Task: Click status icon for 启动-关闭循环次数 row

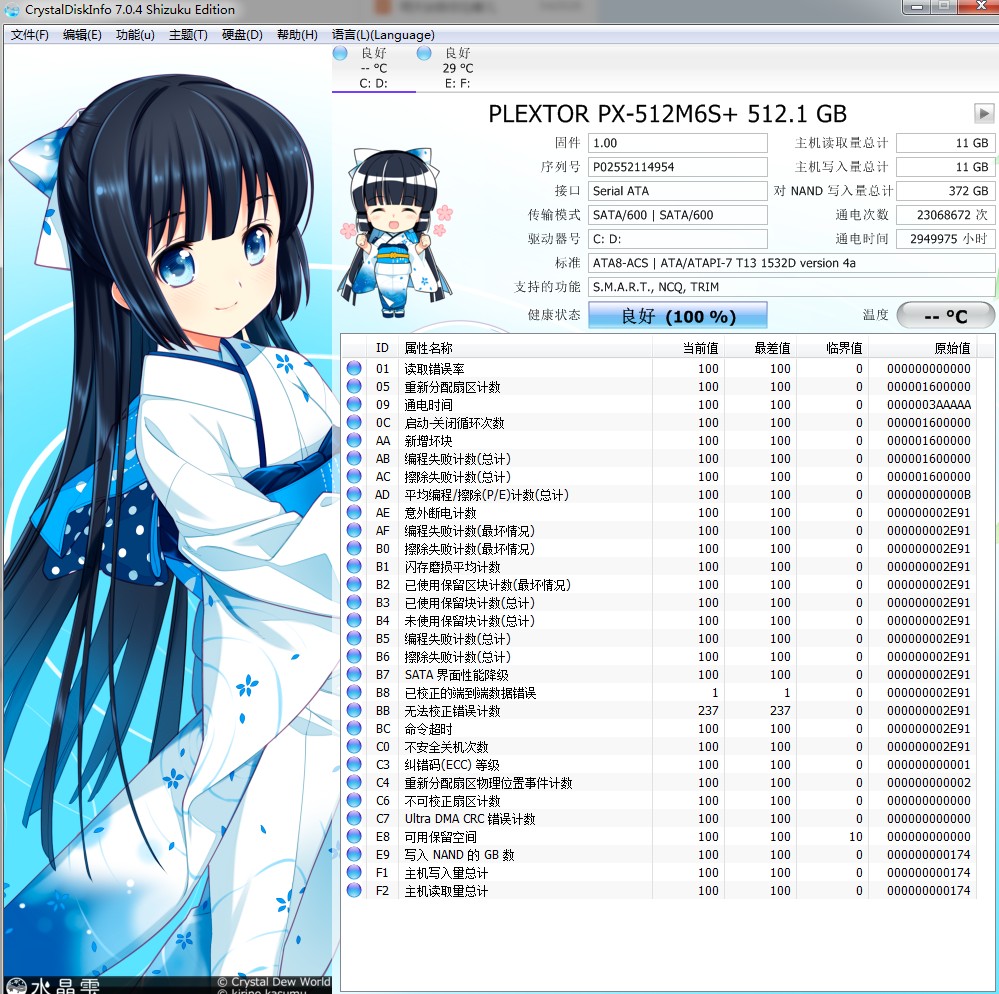Action: (354, 422)
